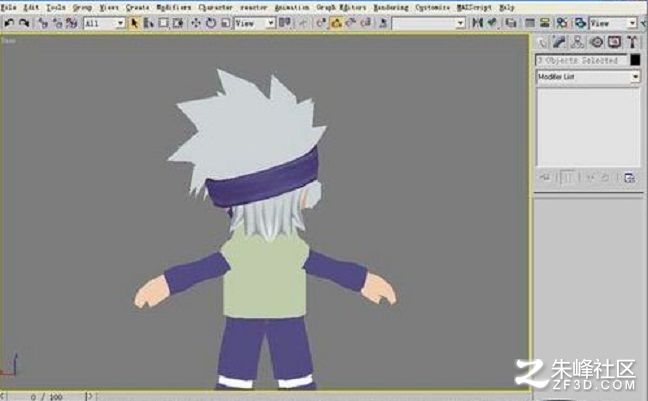Image resolution: width=648 pixels, height=401 pixels.
Task: Open the Animation menu
Action: coord(292,7)
